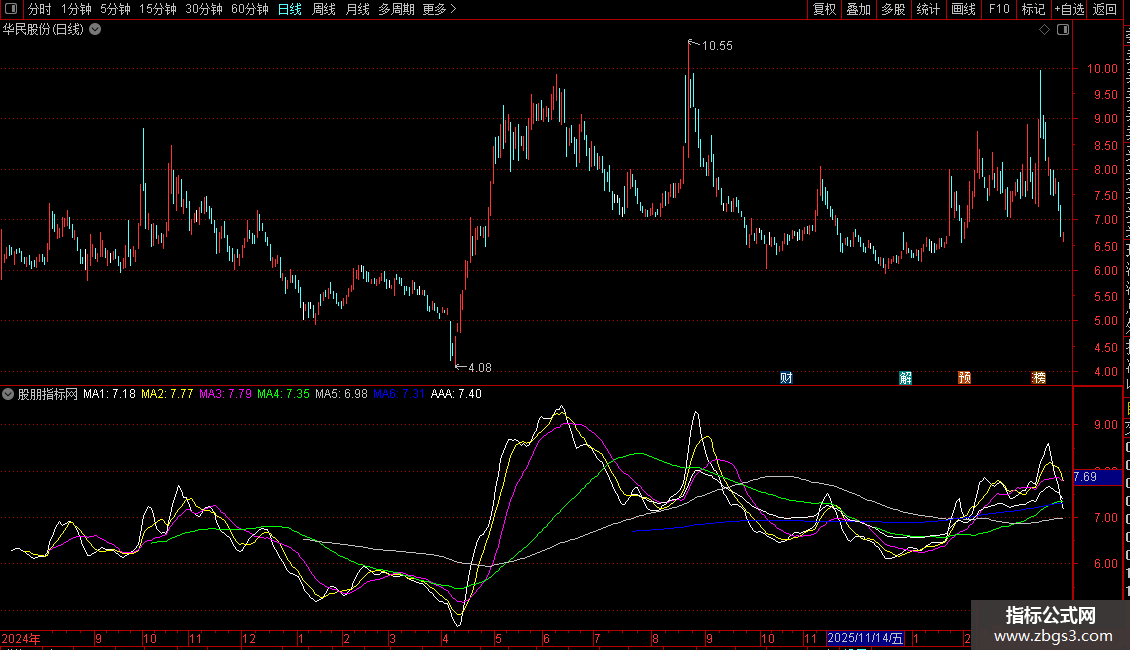The width and height of the screenshot is (1130, 650).
Task: Open F10 company information
Action: (999, 9)
